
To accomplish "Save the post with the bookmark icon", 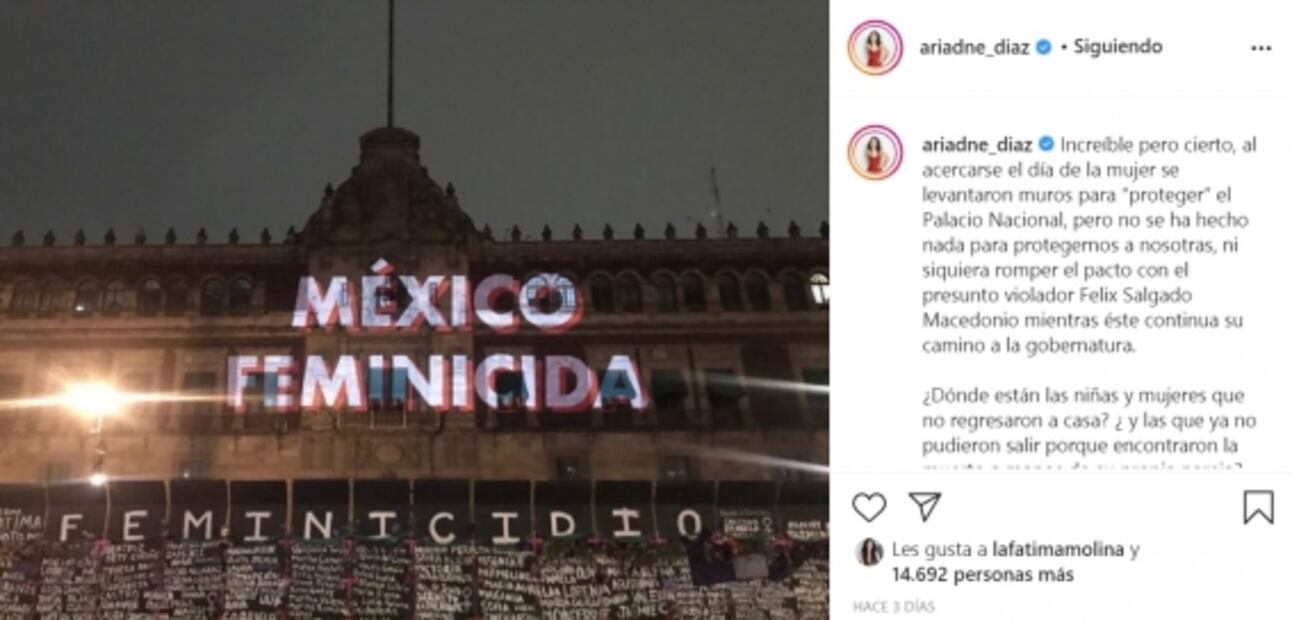I will pyautogui.click(x=1258, y=507).
